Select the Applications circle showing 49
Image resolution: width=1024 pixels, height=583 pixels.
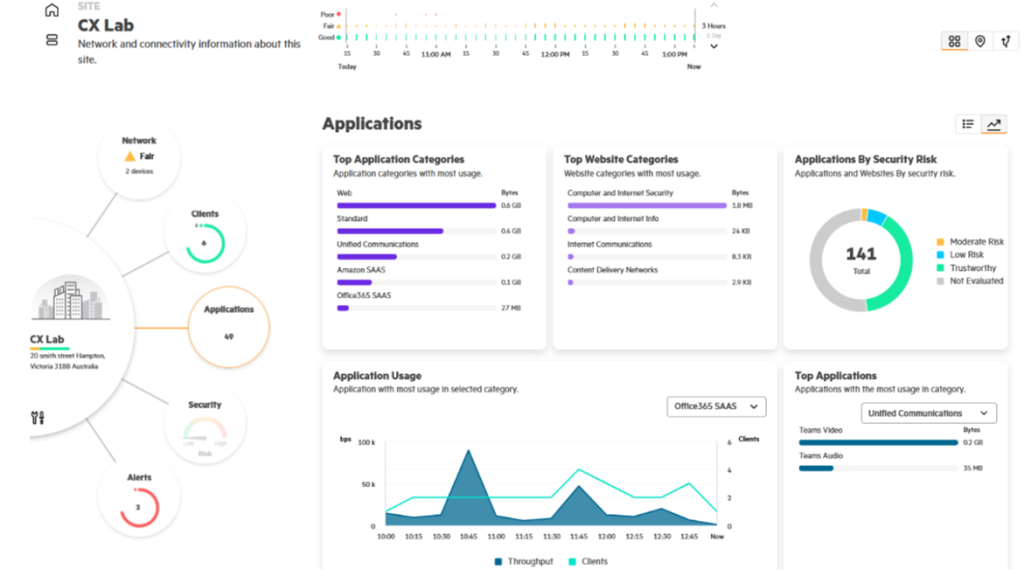(x=229, y=326)
